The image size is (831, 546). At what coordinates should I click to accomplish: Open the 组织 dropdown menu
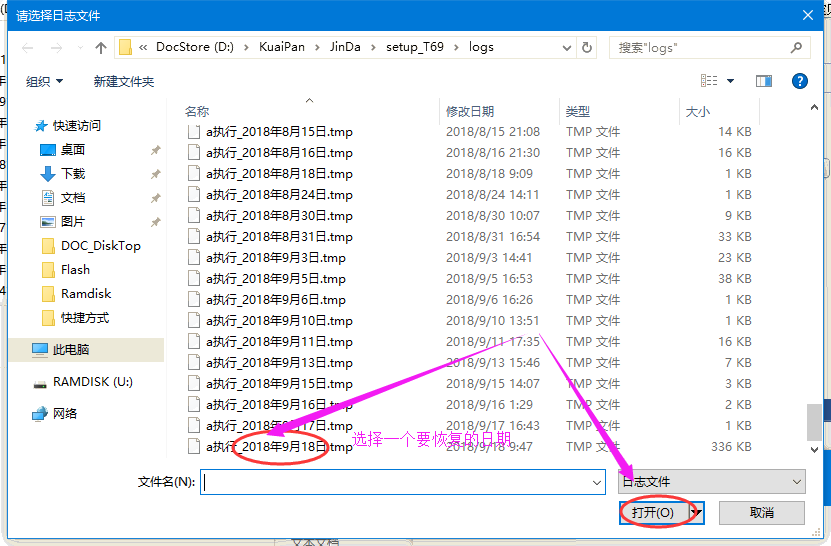click(x=44, y=81)
